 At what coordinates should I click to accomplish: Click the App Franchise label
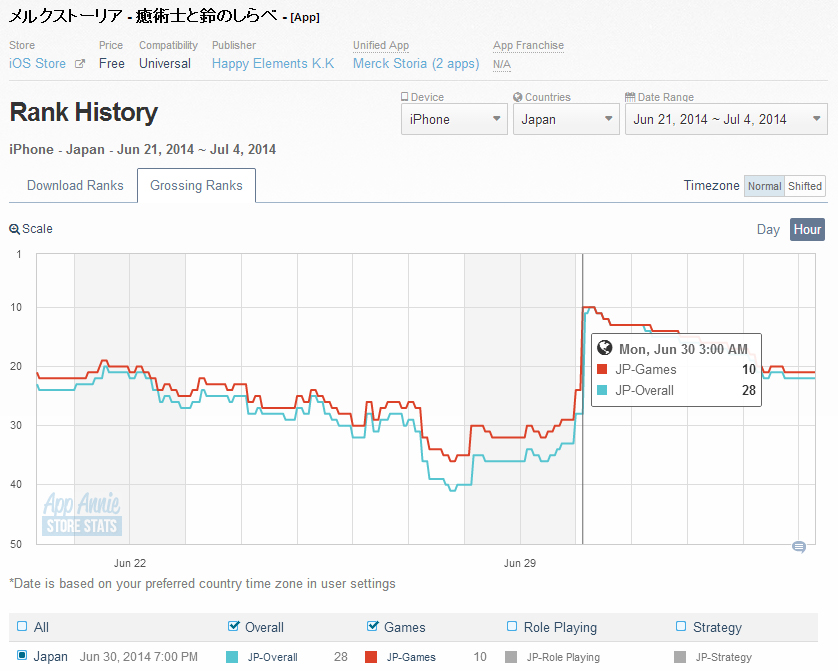tap(528, 45)
